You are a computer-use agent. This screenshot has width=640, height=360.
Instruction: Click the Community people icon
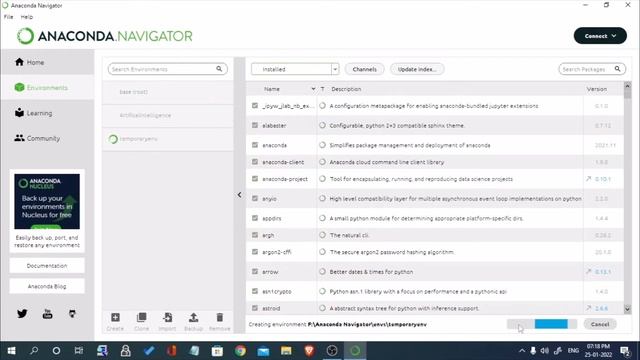19,138
